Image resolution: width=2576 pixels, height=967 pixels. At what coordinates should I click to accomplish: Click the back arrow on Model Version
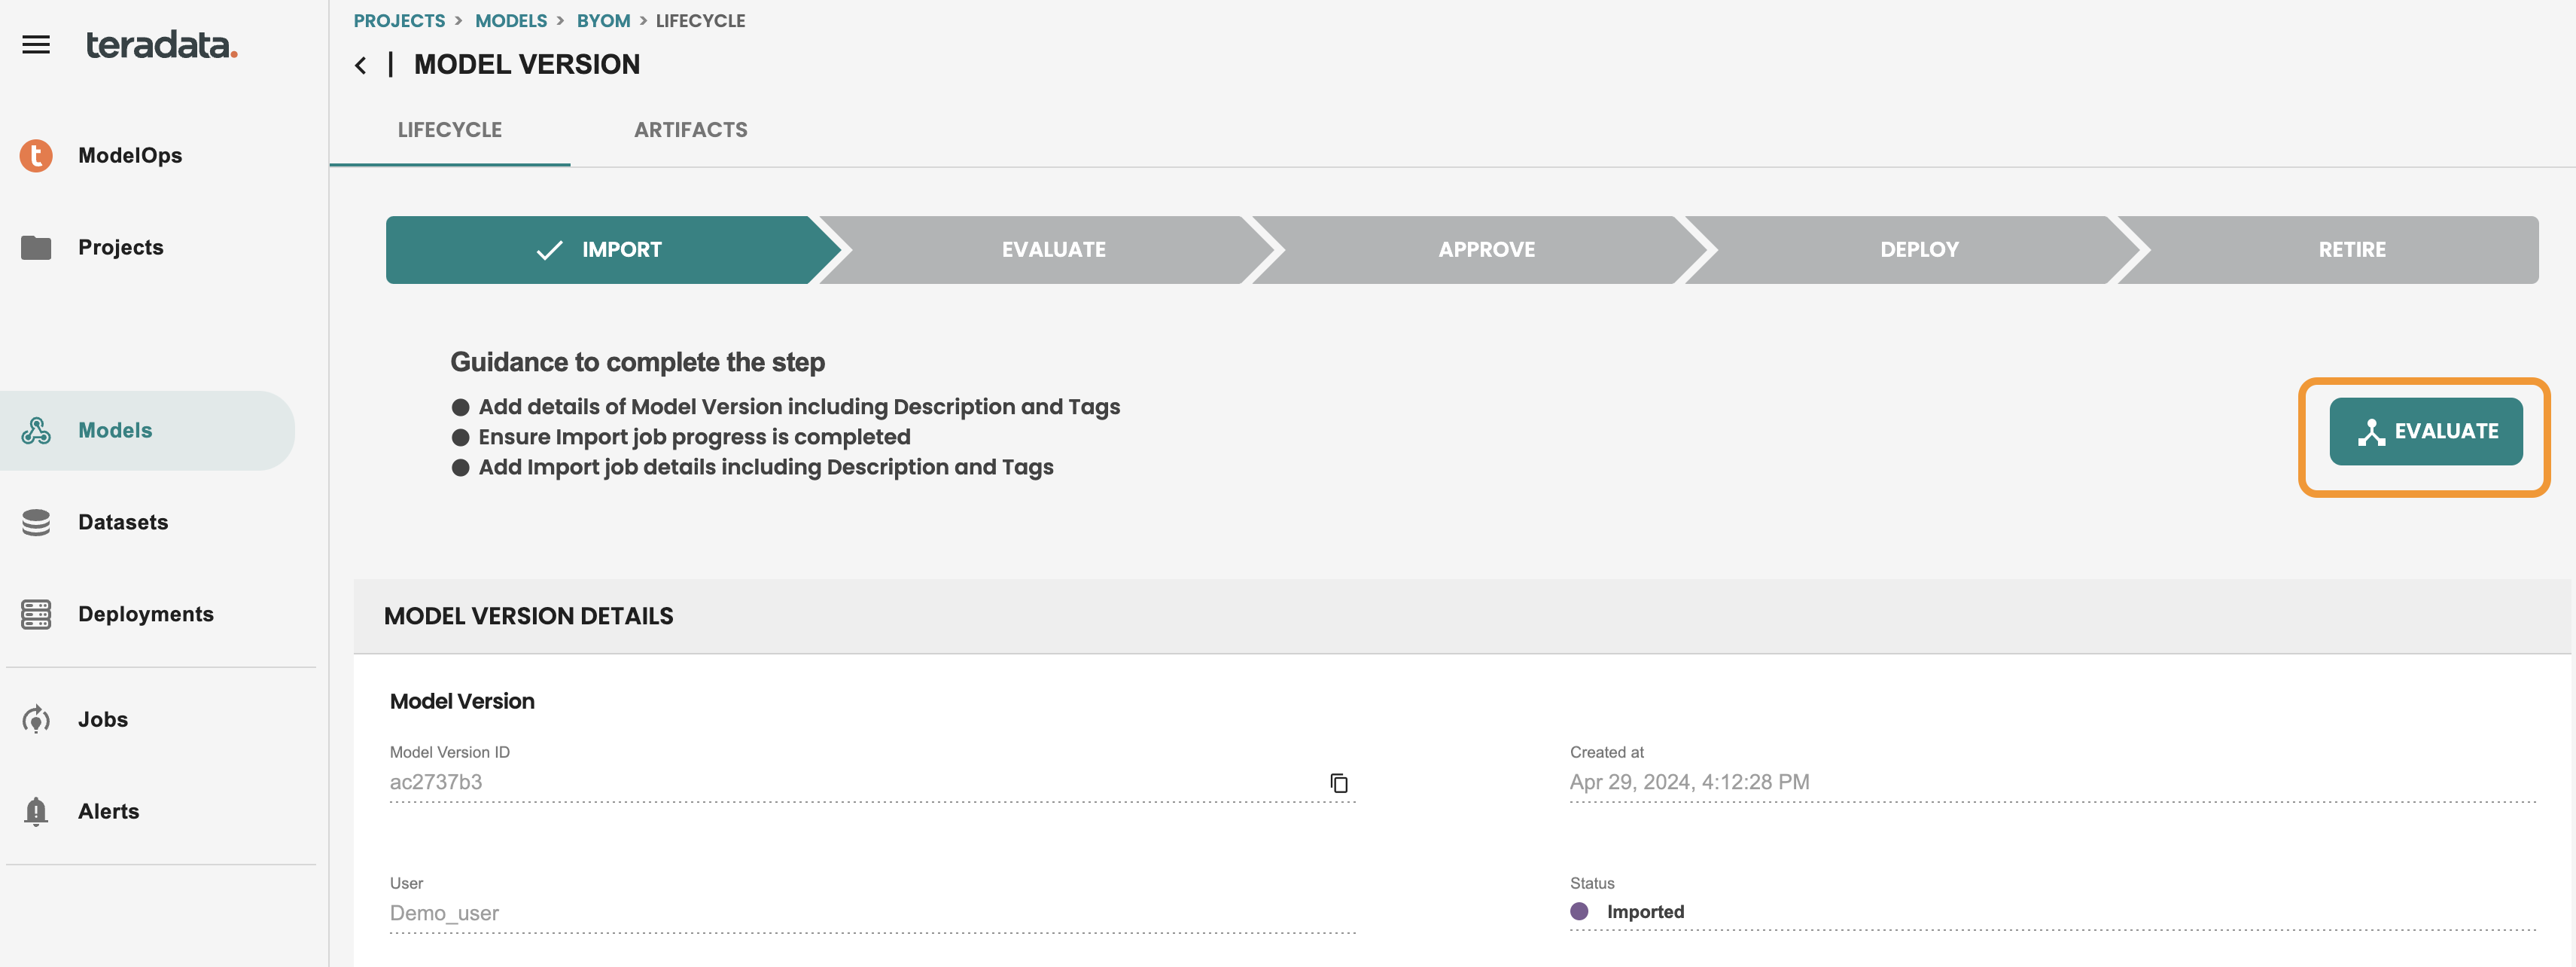point(358,64)
